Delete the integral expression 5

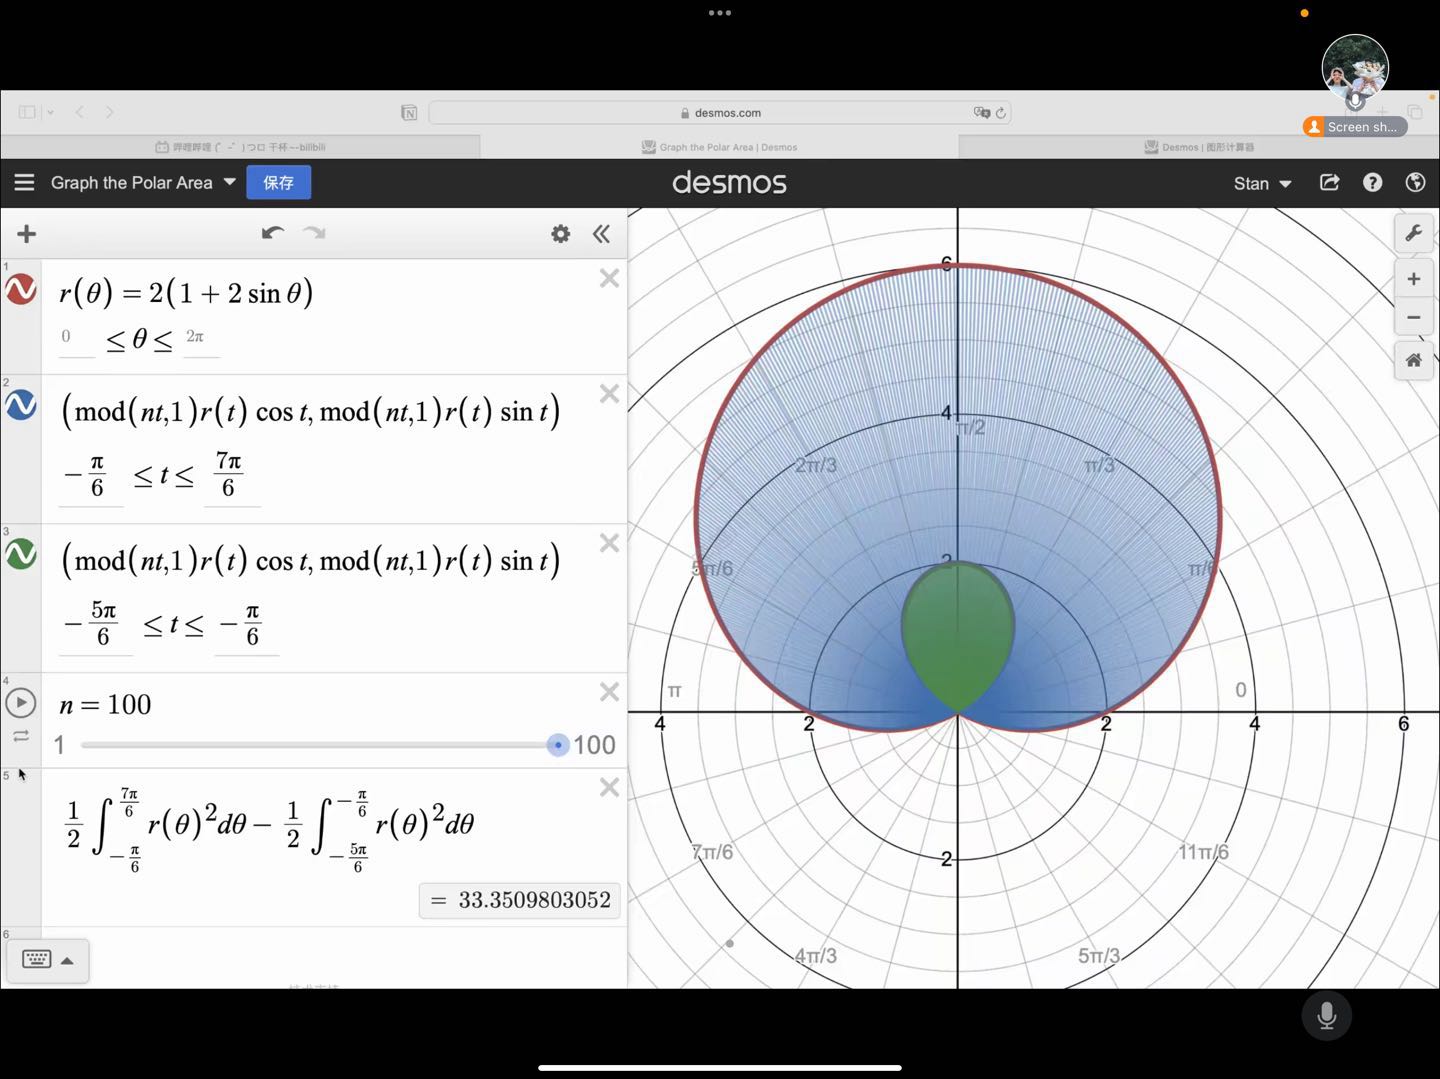click(x=609, y=788)
